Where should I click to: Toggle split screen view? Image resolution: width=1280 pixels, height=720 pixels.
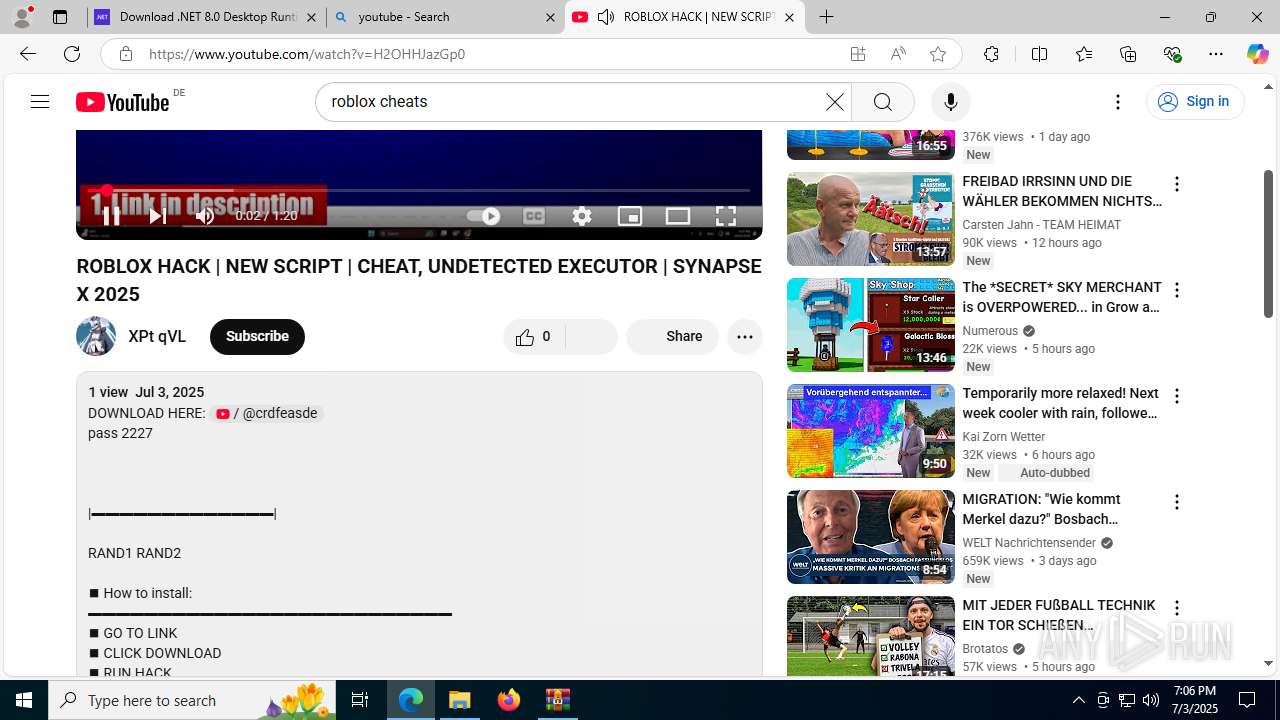coord(1039,54)
